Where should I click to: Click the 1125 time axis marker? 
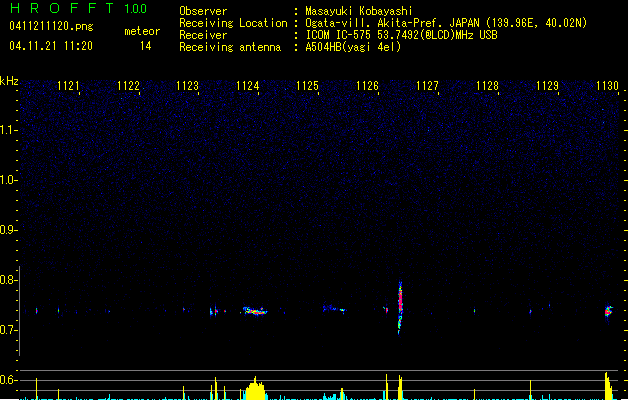coord(307,86)
